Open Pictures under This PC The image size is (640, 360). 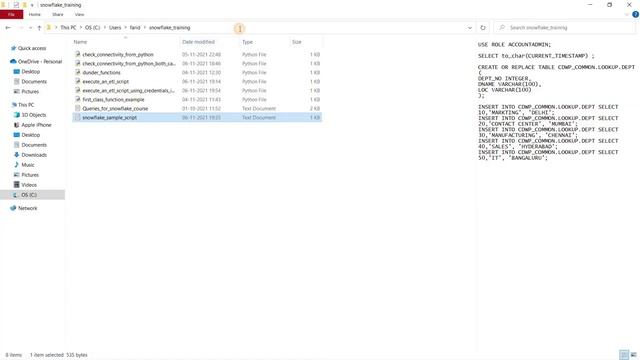pyautogui.click(x=30, y=175)
